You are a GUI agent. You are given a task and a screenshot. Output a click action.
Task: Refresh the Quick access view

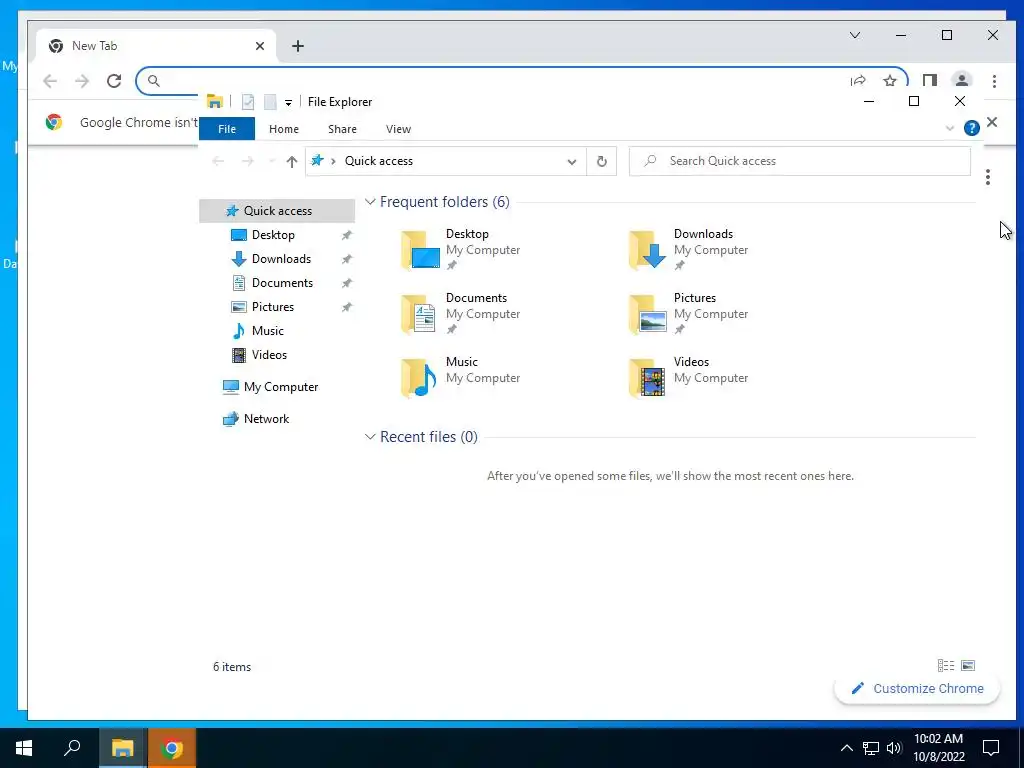(x=601, y=161)
